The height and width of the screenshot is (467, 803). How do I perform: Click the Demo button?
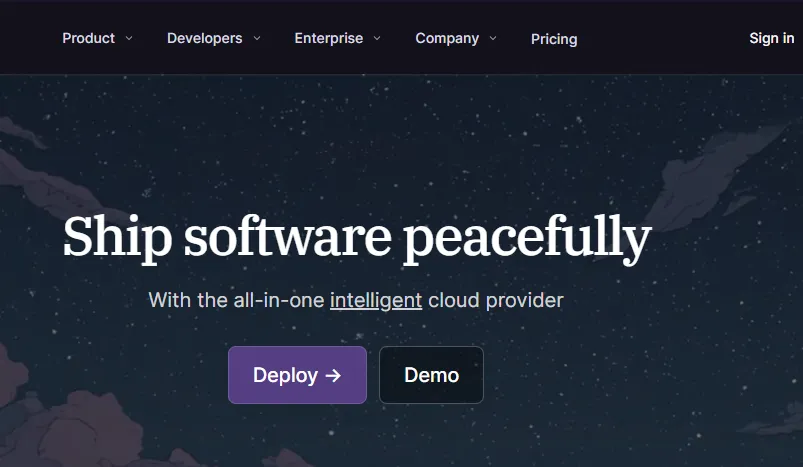click(431, 375)
